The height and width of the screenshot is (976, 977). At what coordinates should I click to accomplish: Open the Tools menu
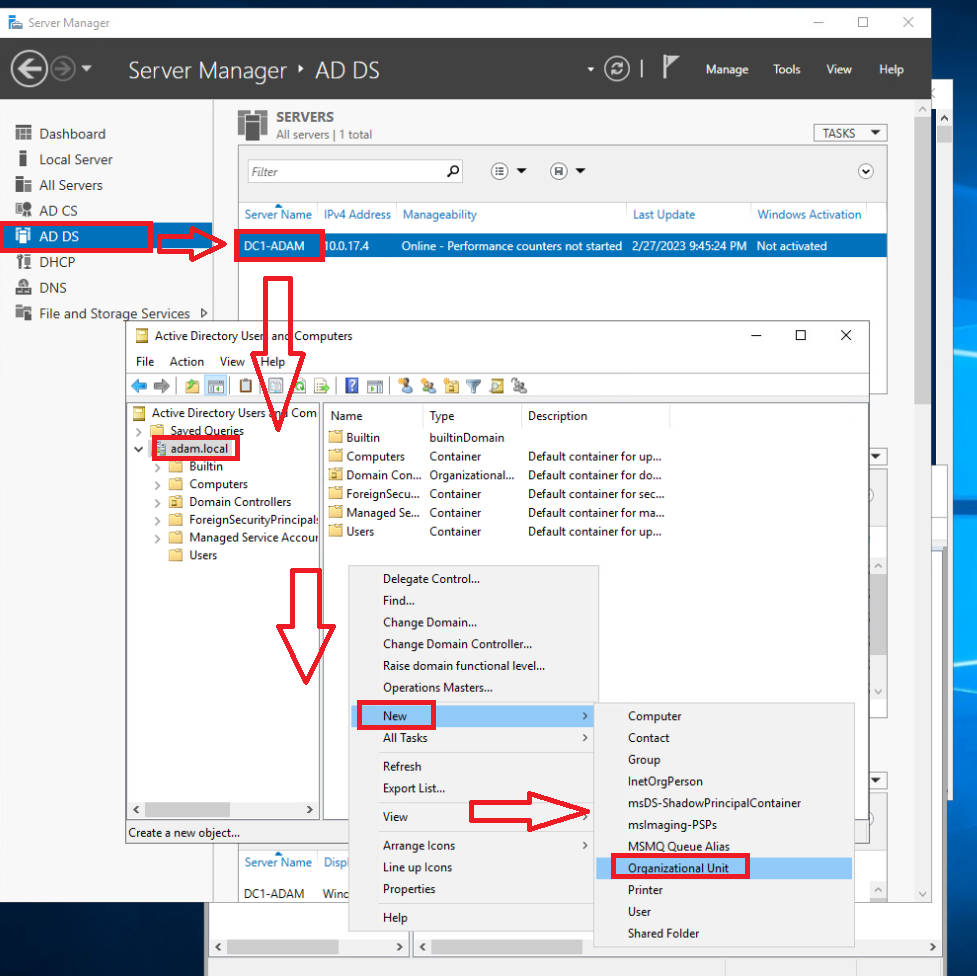coord(786,69)
